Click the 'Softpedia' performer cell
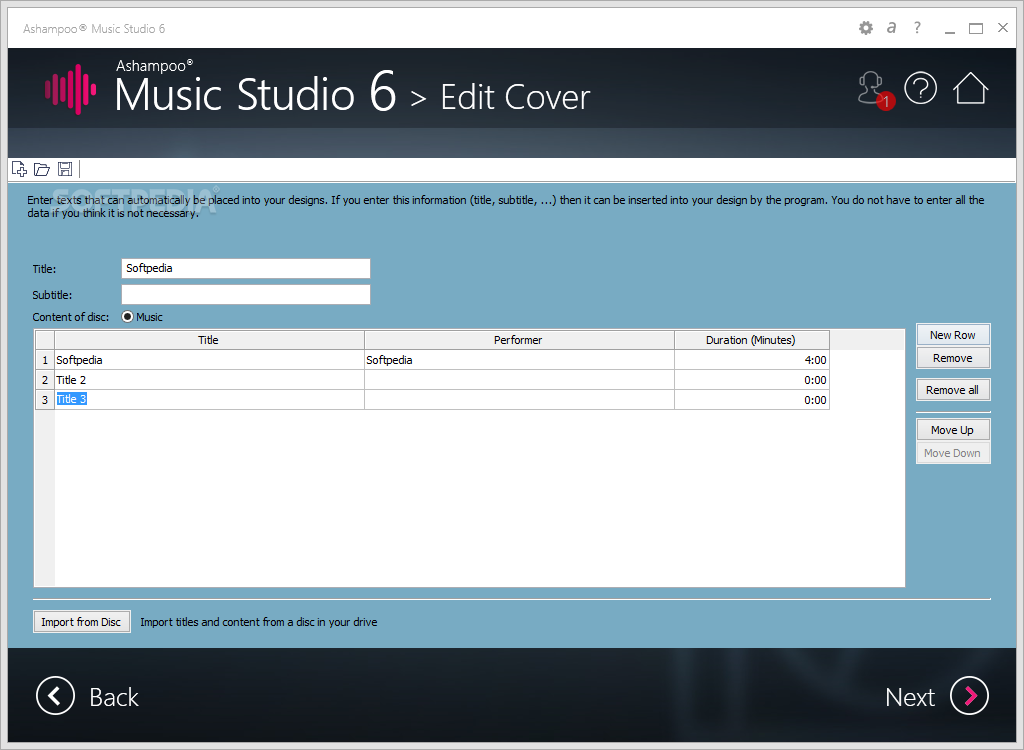 [519, 360]
